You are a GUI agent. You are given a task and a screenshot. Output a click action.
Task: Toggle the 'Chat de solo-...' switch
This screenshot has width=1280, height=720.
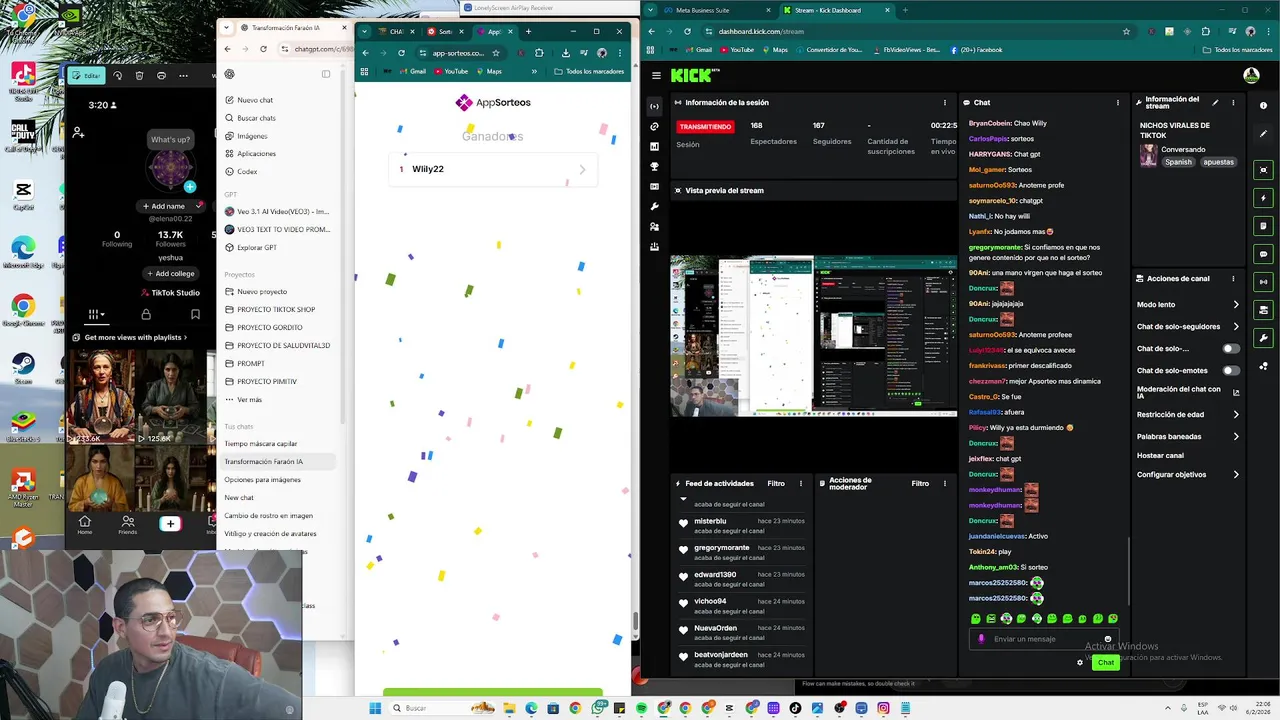[x=1231, y=349]
